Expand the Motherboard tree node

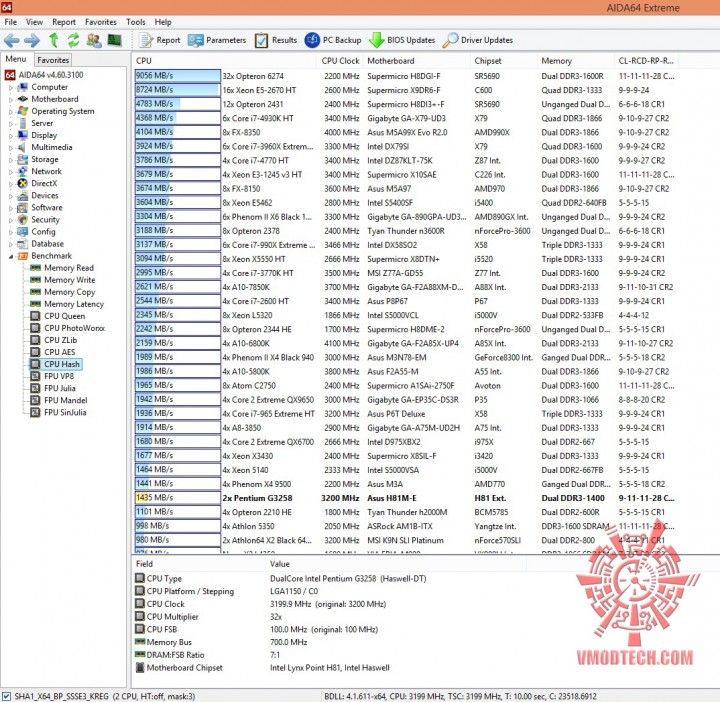11,100
